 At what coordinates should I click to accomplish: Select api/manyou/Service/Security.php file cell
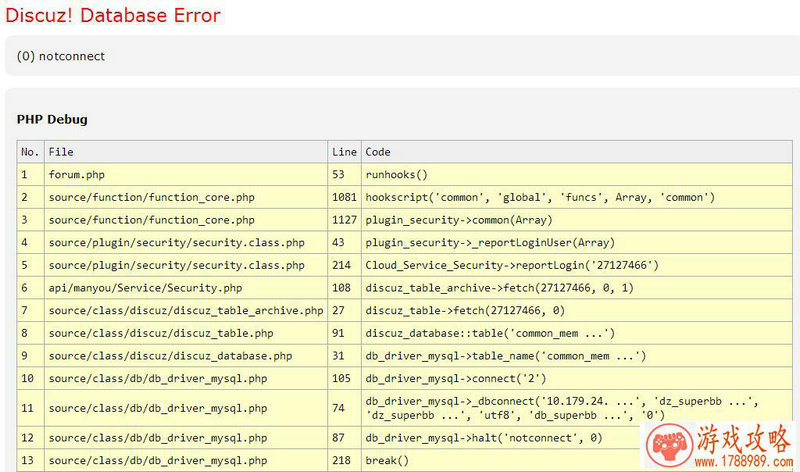145,288
